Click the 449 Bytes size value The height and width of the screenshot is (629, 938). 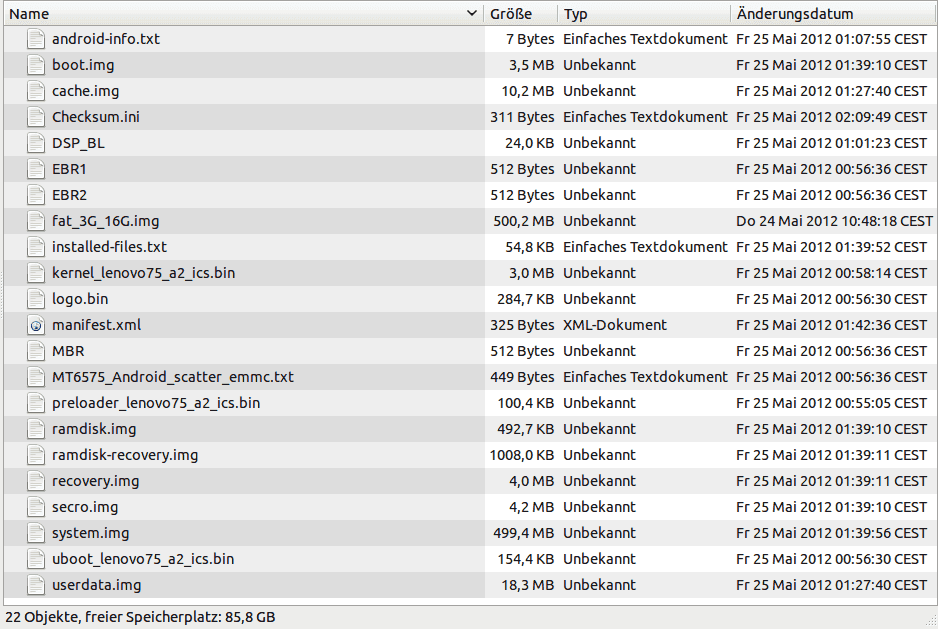point(522,377)
